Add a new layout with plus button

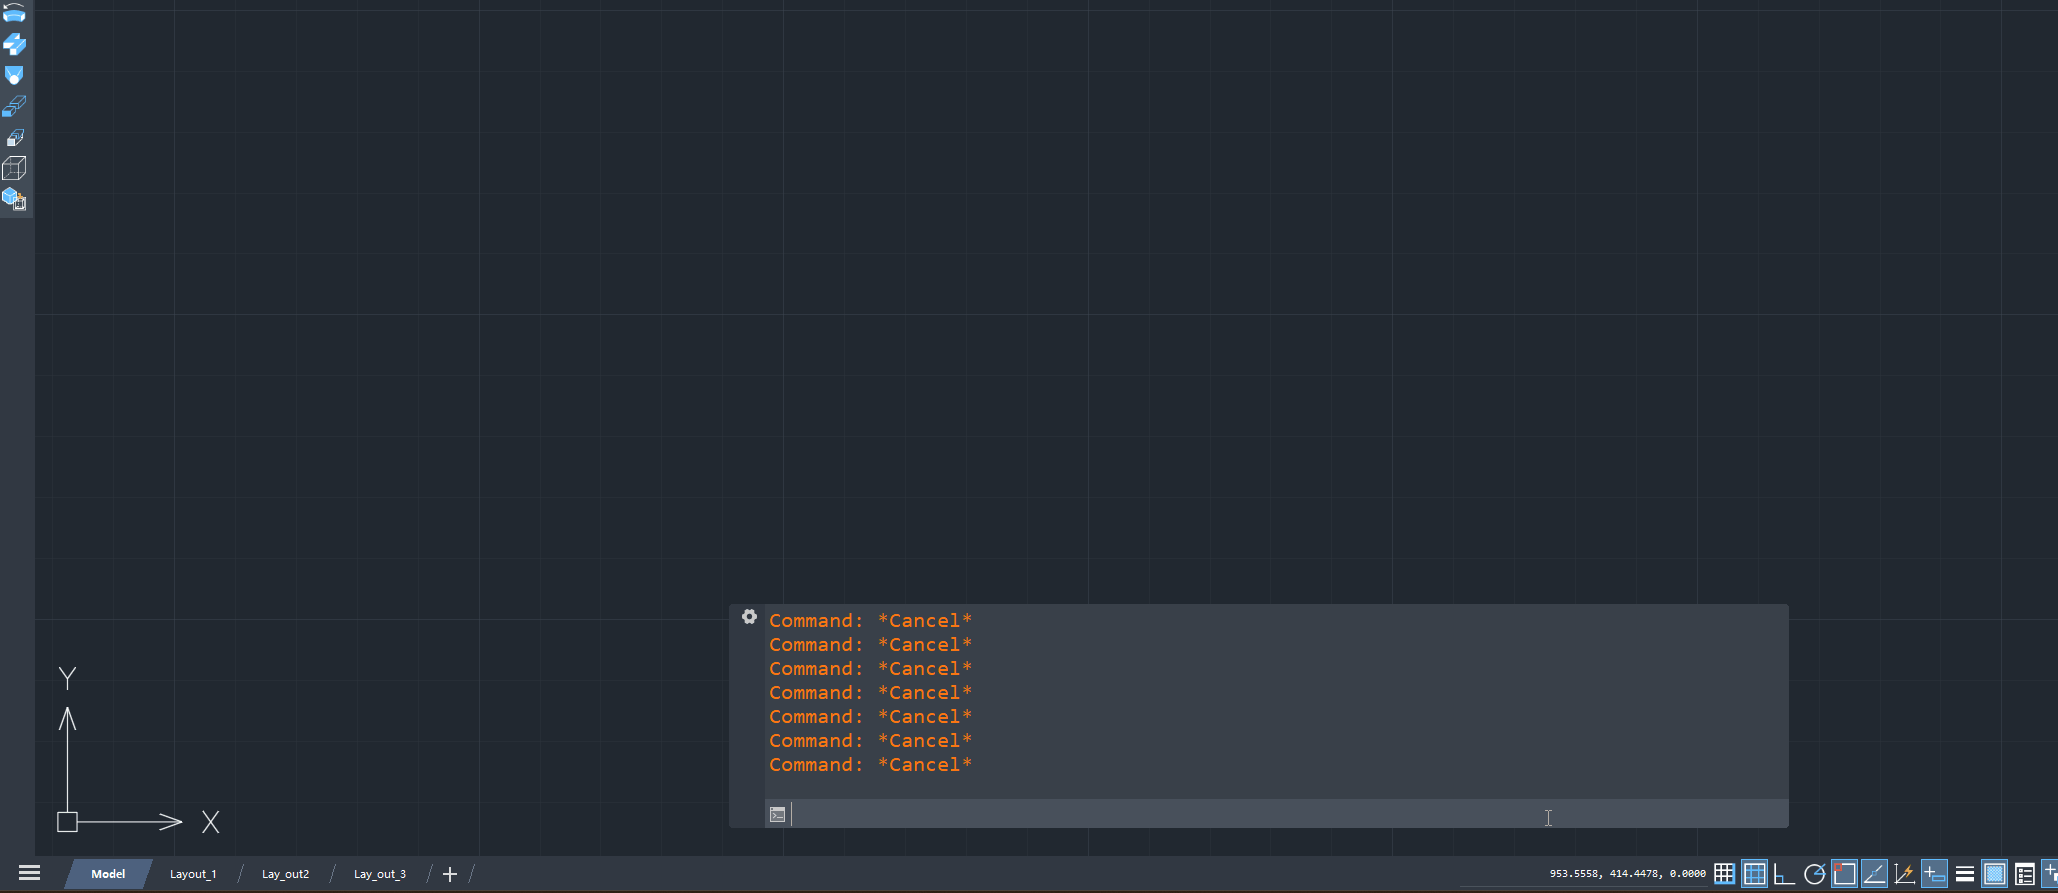450,874
